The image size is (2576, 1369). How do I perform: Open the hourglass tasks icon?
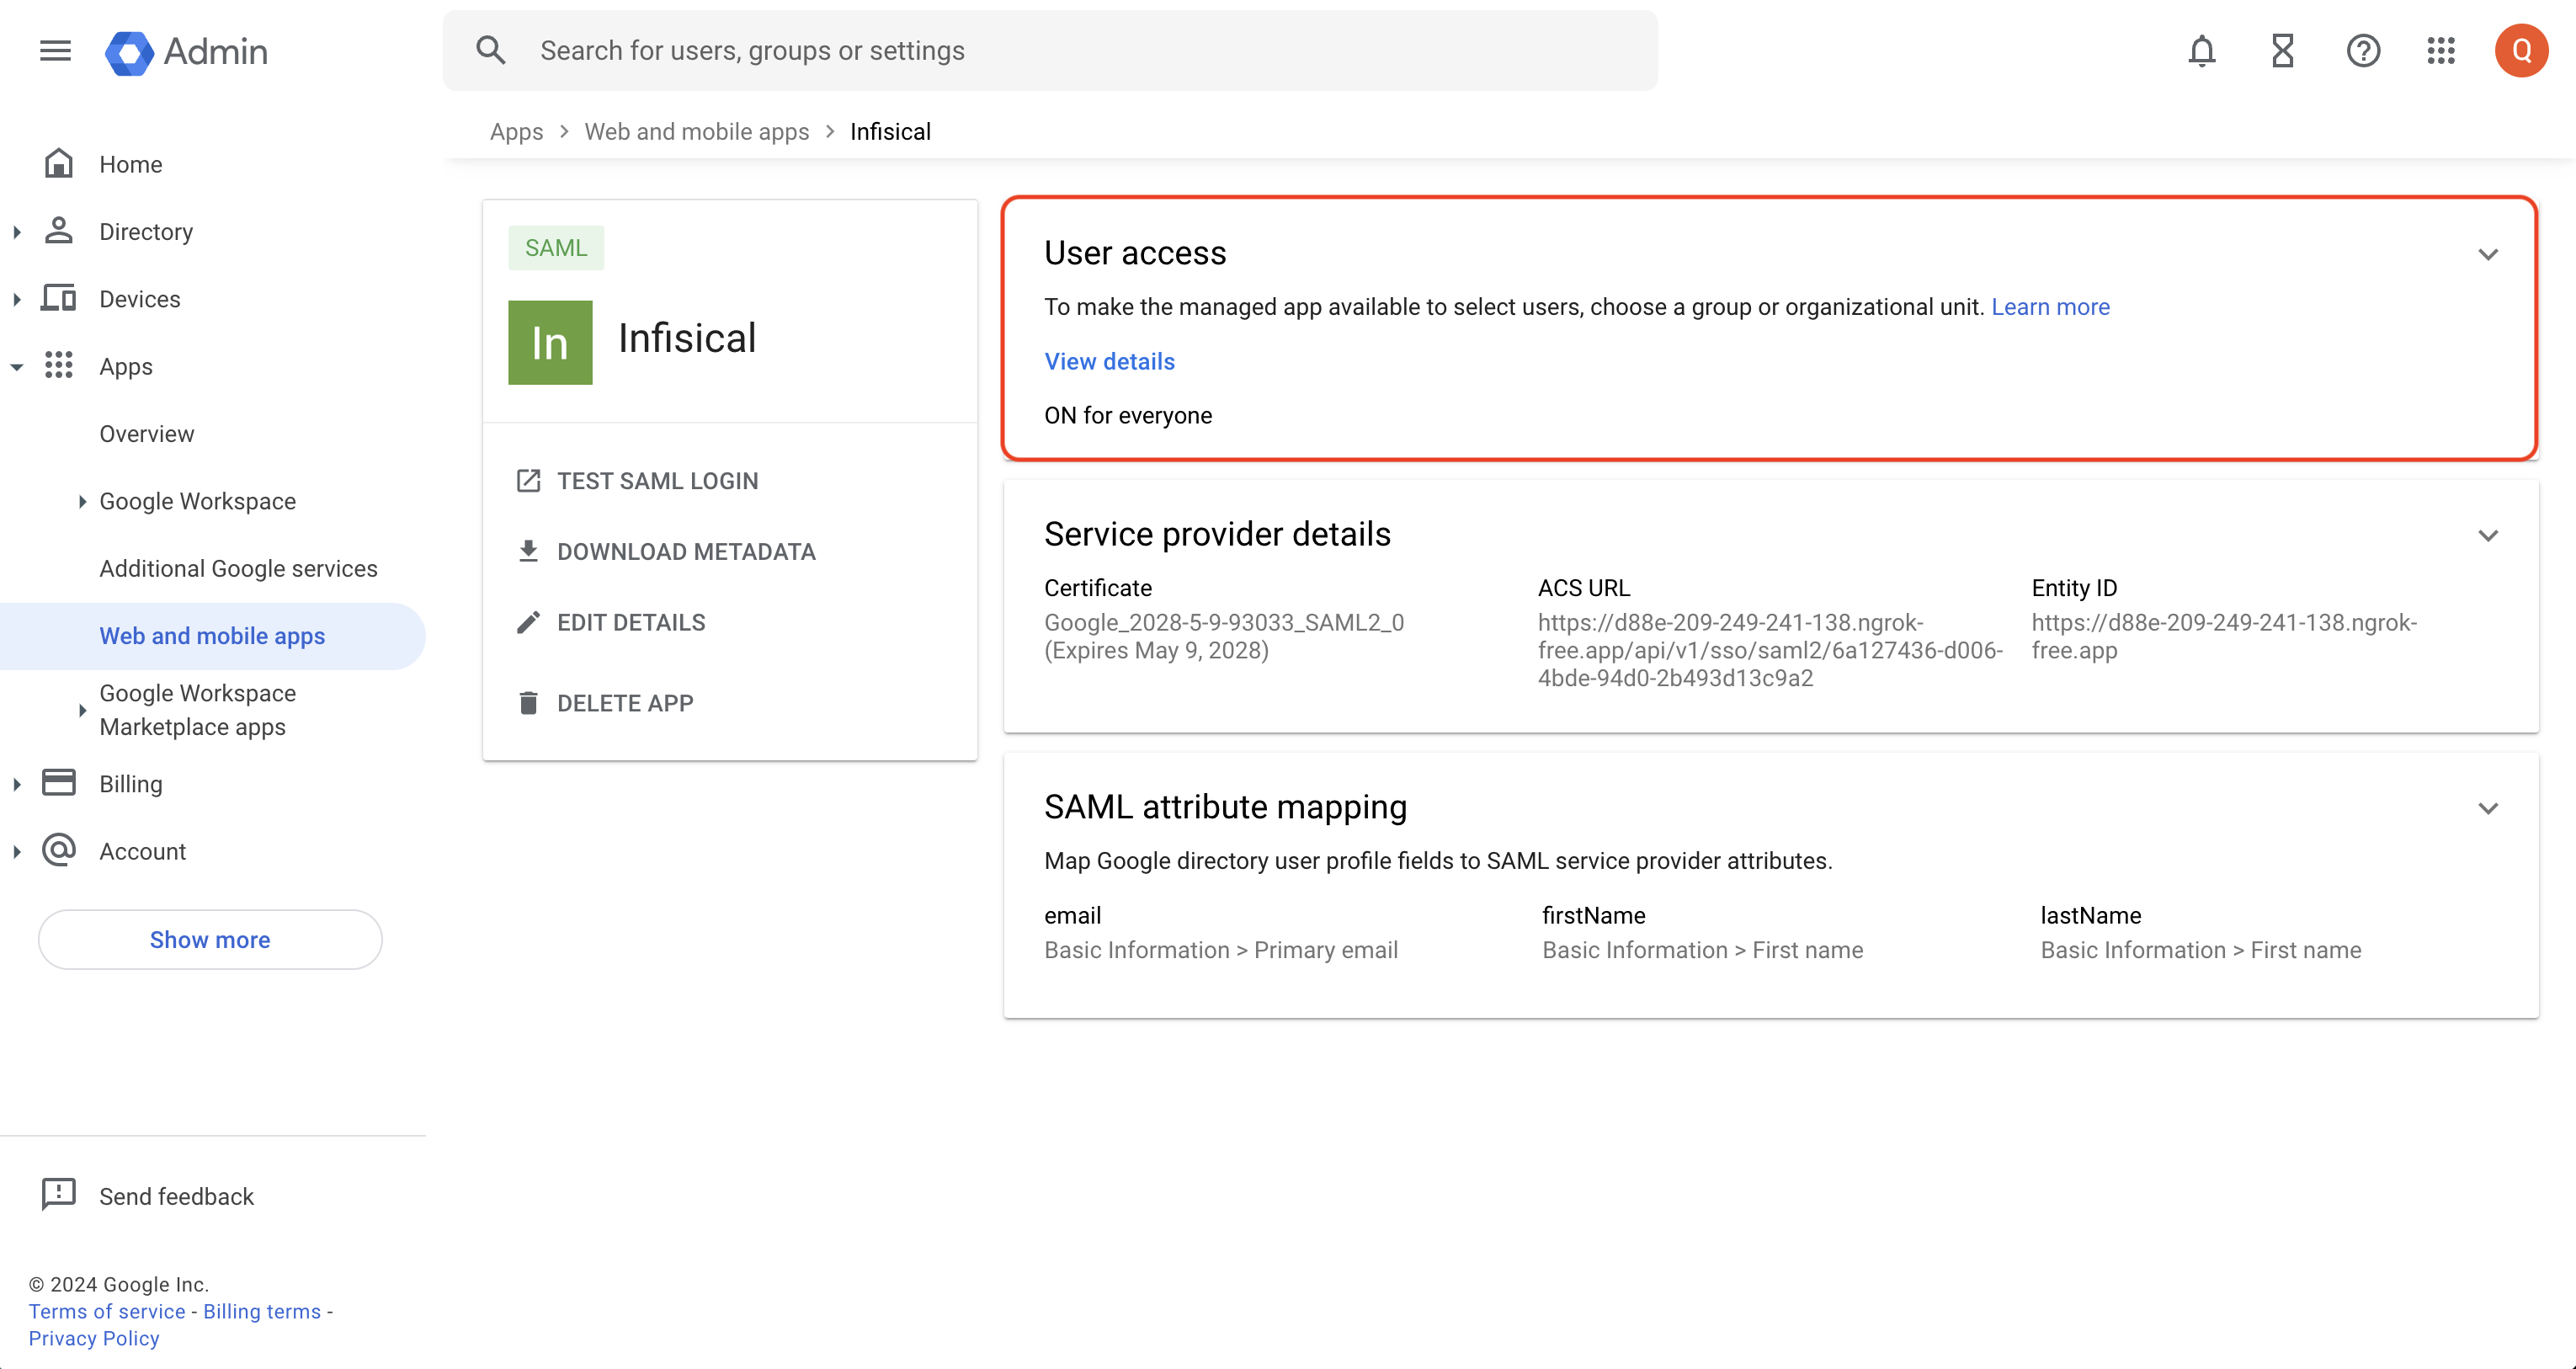2282,50
